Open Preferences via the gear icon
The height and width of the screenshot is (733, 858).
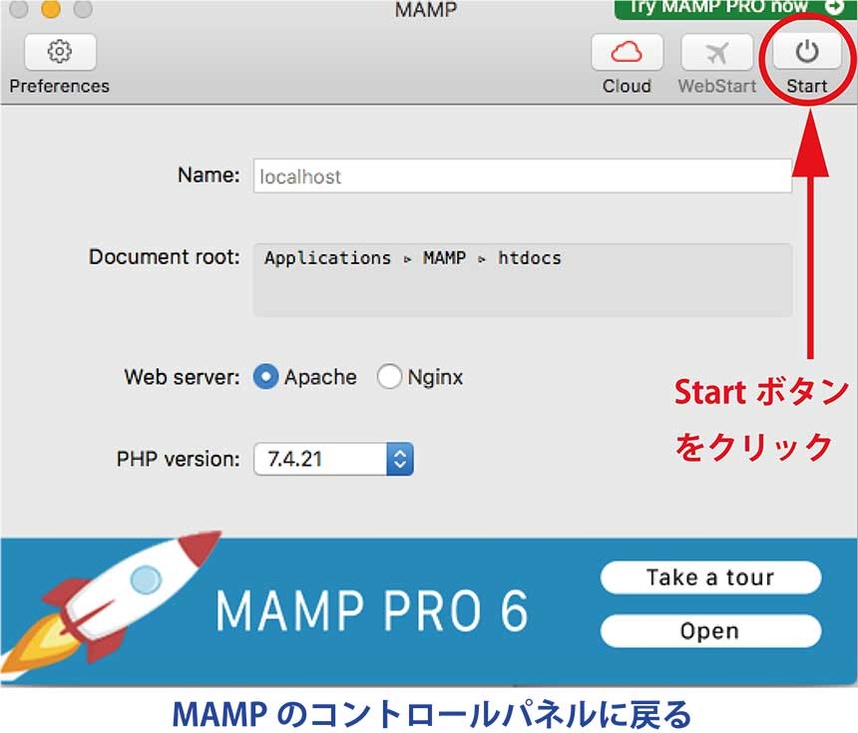pyautogui.click(x=60, y=52)
